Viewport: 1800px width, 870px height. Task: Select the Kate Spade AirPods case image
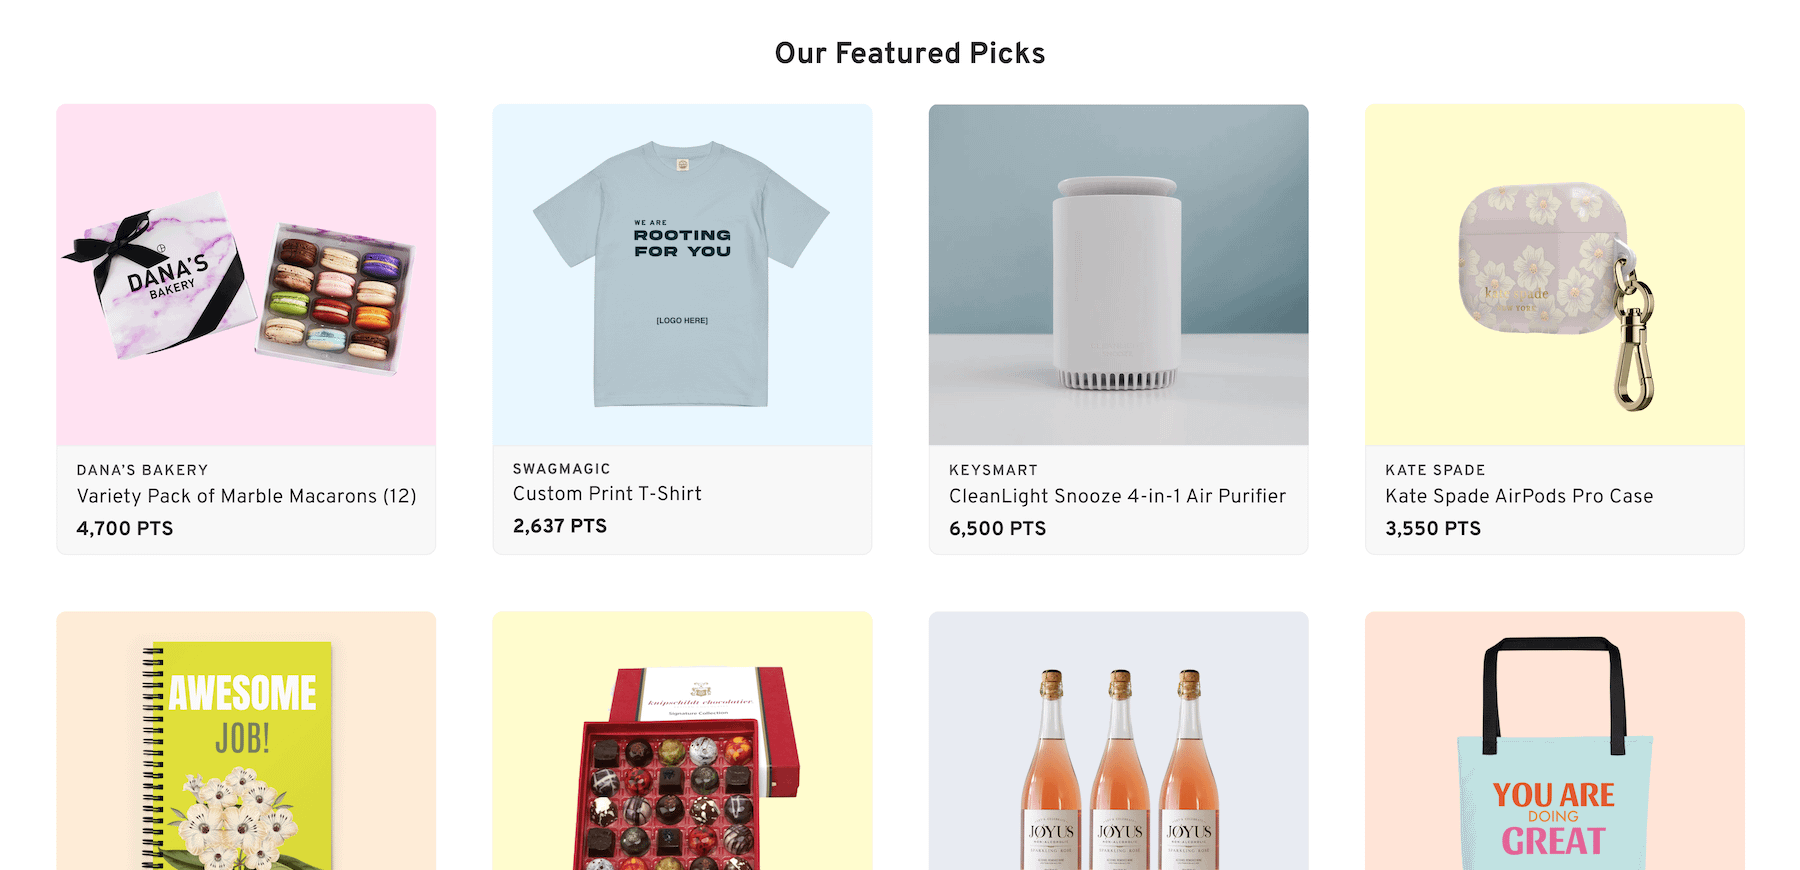point(1554,275)
